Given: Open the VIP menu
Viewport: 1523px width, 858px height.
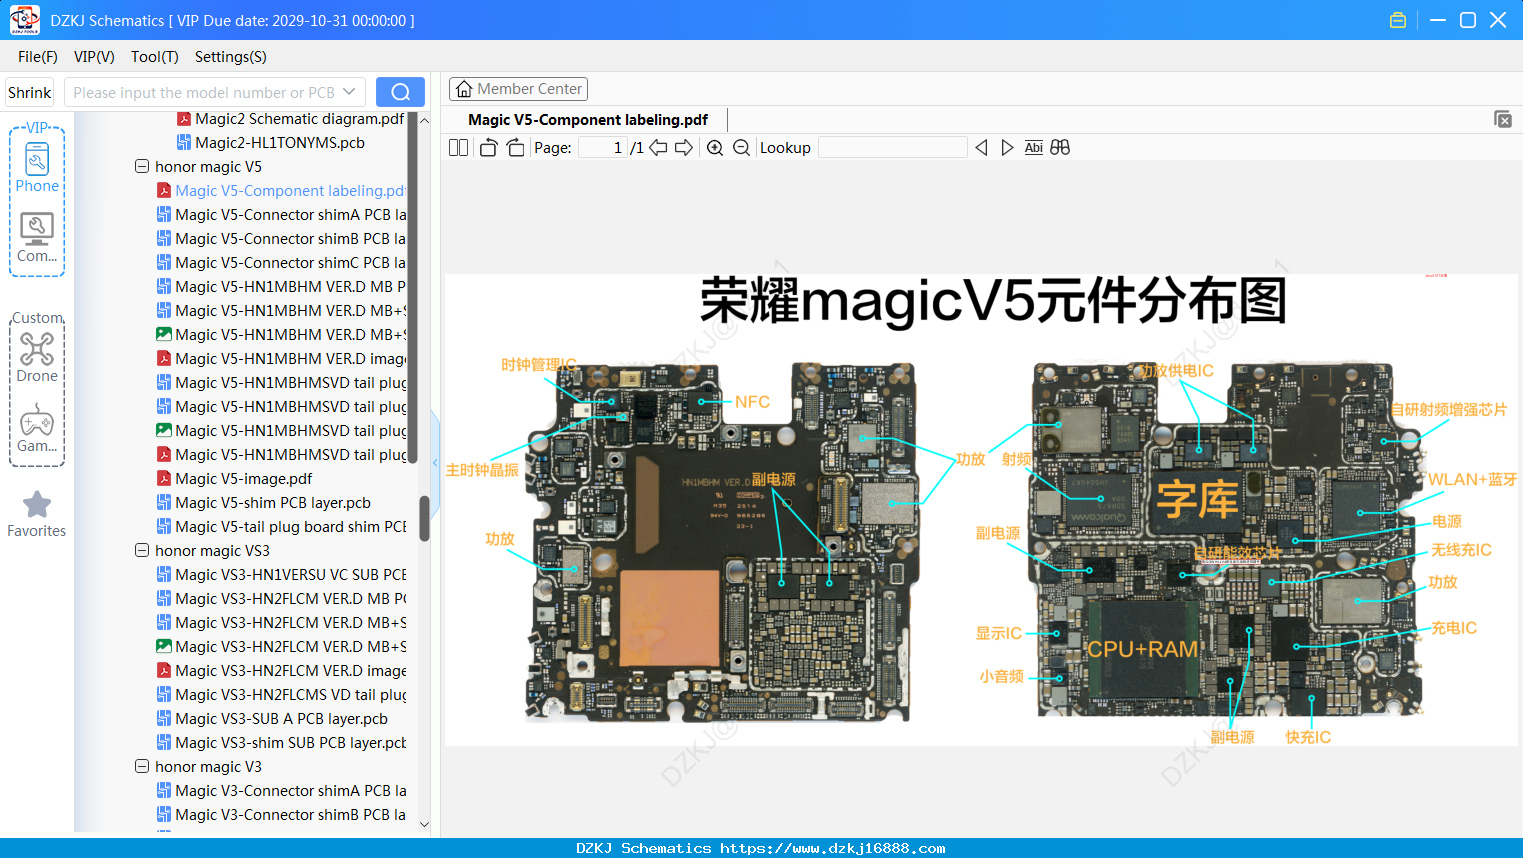Looking at the screenshot, I should (x=94, y=57).
